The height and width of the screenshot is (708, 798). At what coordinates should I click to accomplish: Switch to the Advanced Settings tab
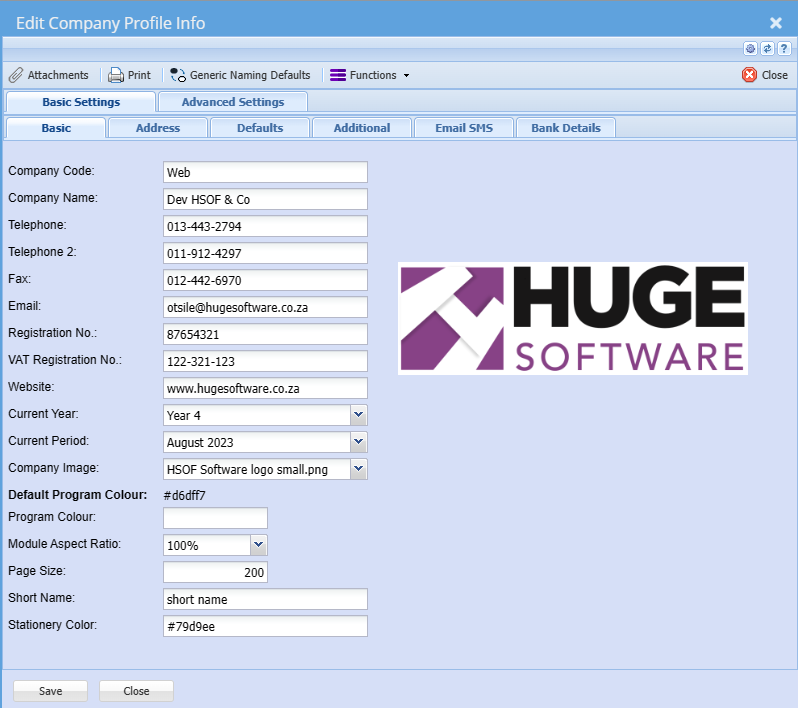click(x=232, y=102)
